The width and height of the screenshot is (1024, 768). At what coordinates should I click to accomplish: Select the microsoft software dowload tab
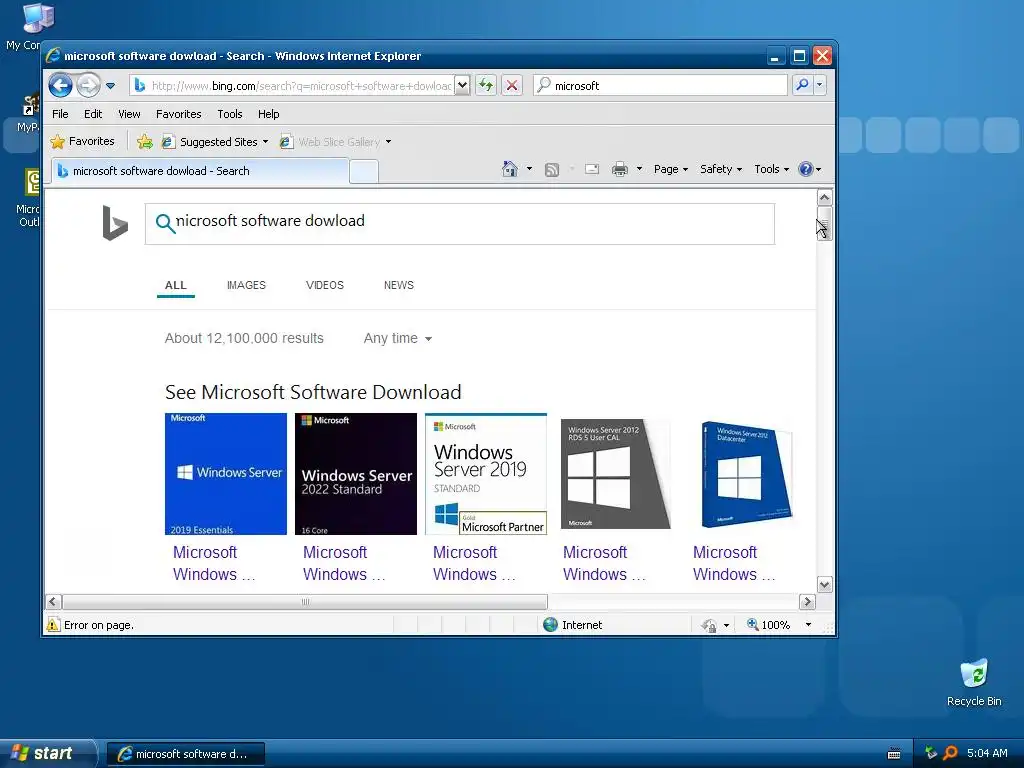click(200, 171)
